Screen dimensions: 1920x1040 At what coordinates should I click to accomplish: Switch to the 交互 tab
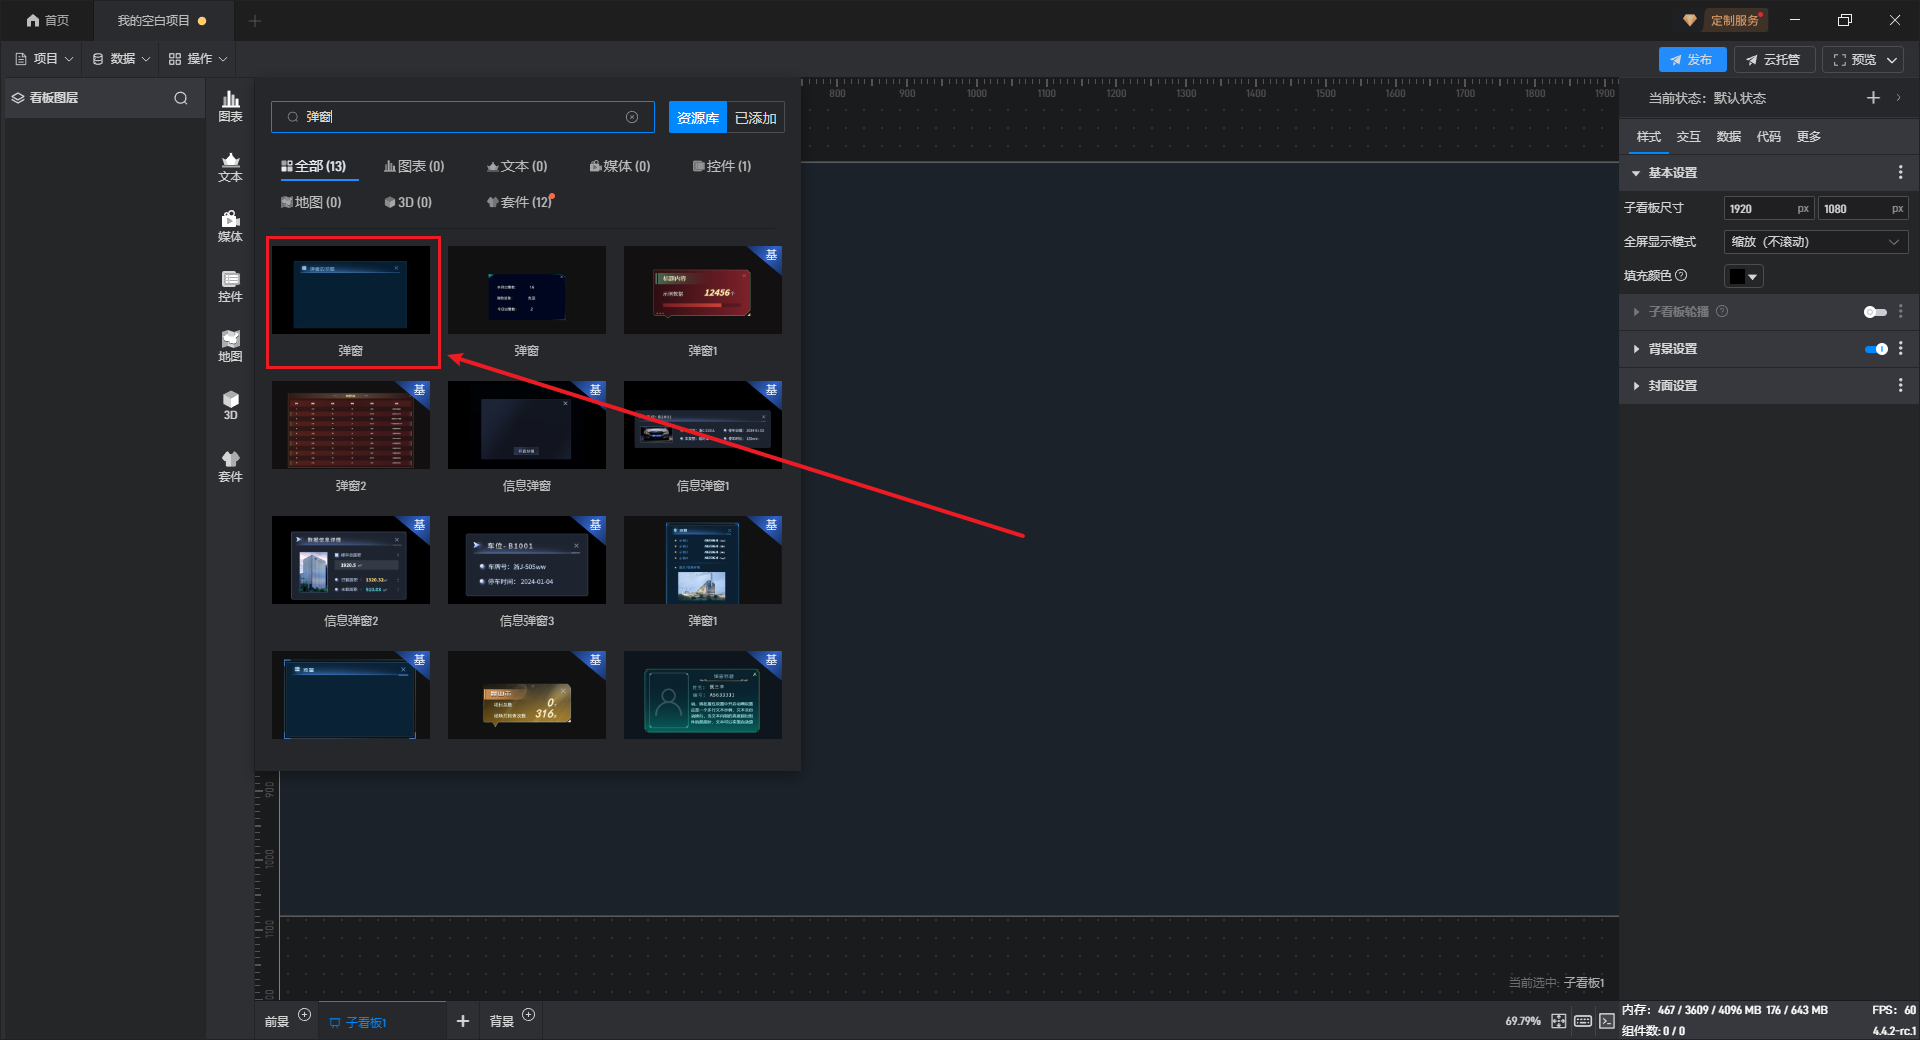pyautogui.click(x=1688, y=137)
